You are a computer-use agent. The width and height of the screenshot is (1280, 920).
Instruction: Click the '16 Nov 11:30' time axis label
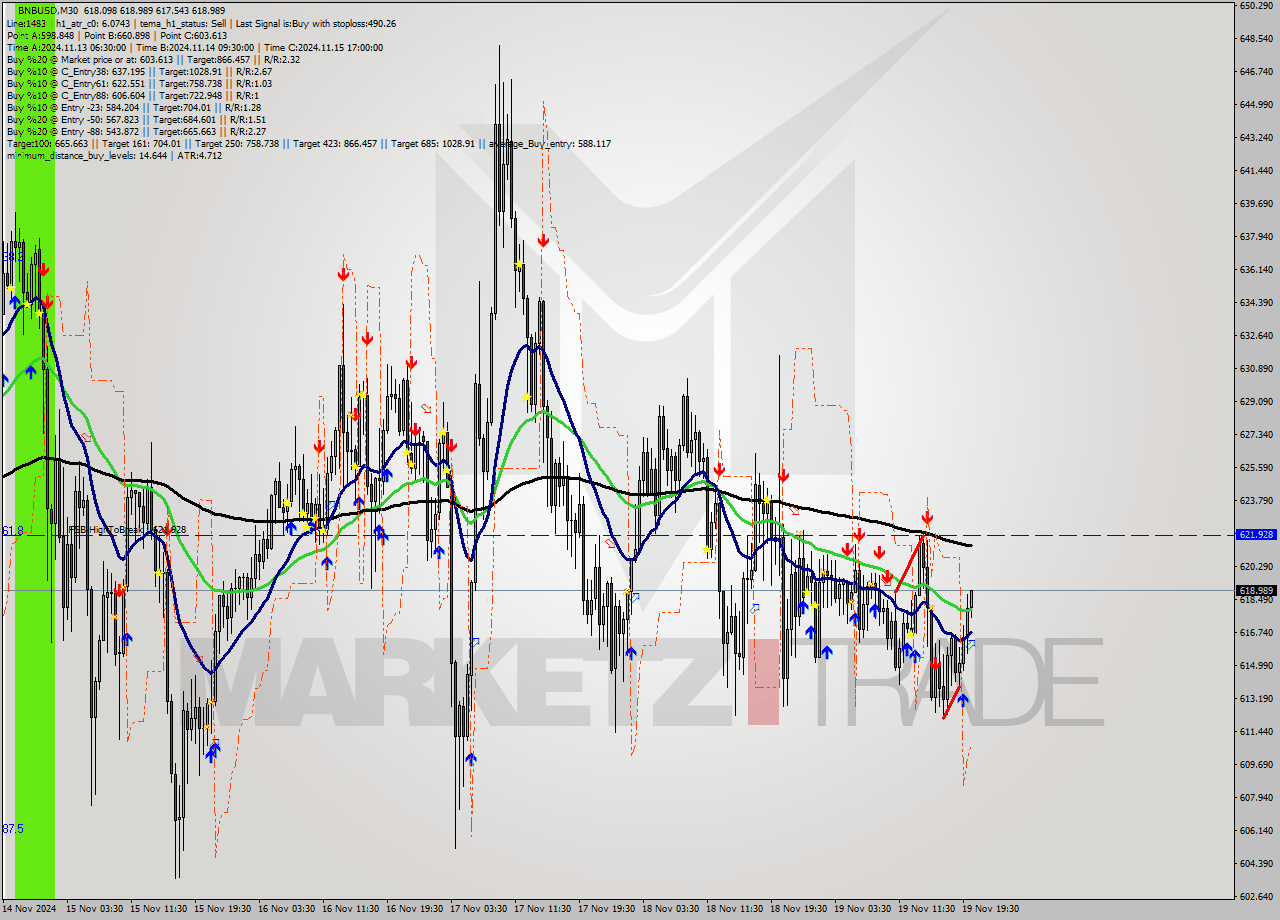tap(351, 909)
